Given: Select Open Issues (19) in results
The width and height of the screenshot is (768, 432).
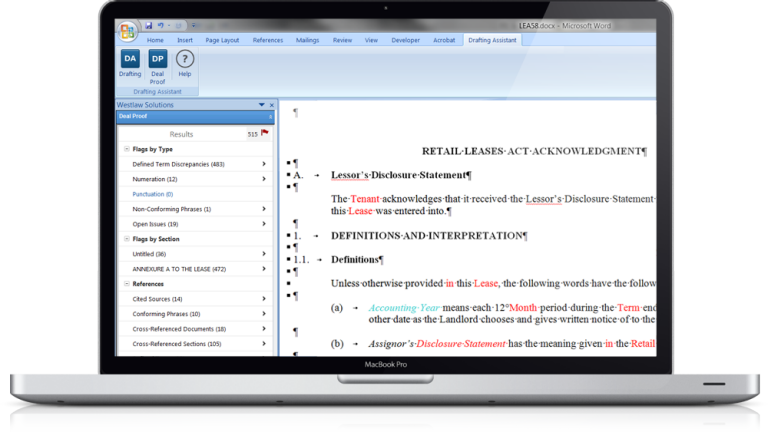Looking at the screenshot, I should 155,224.
